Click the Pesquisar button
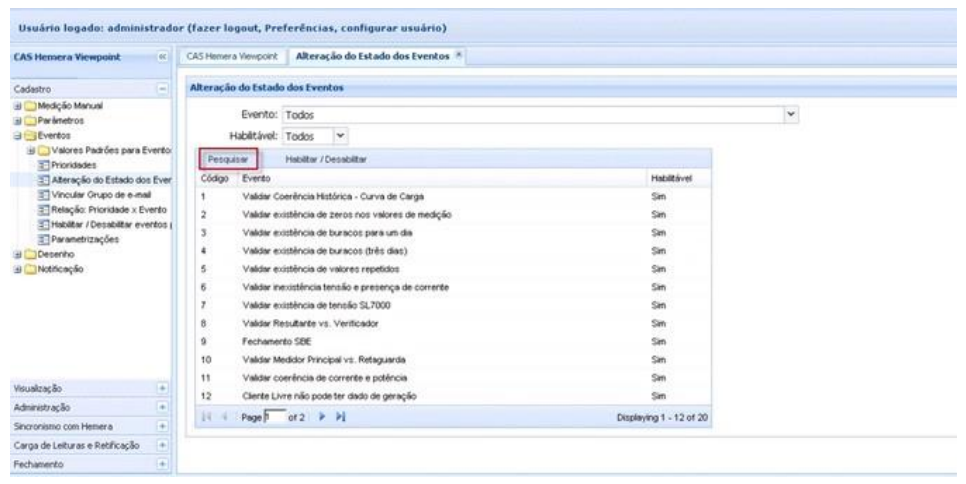This screenshot has width=966, height=484. coord(227,158)
